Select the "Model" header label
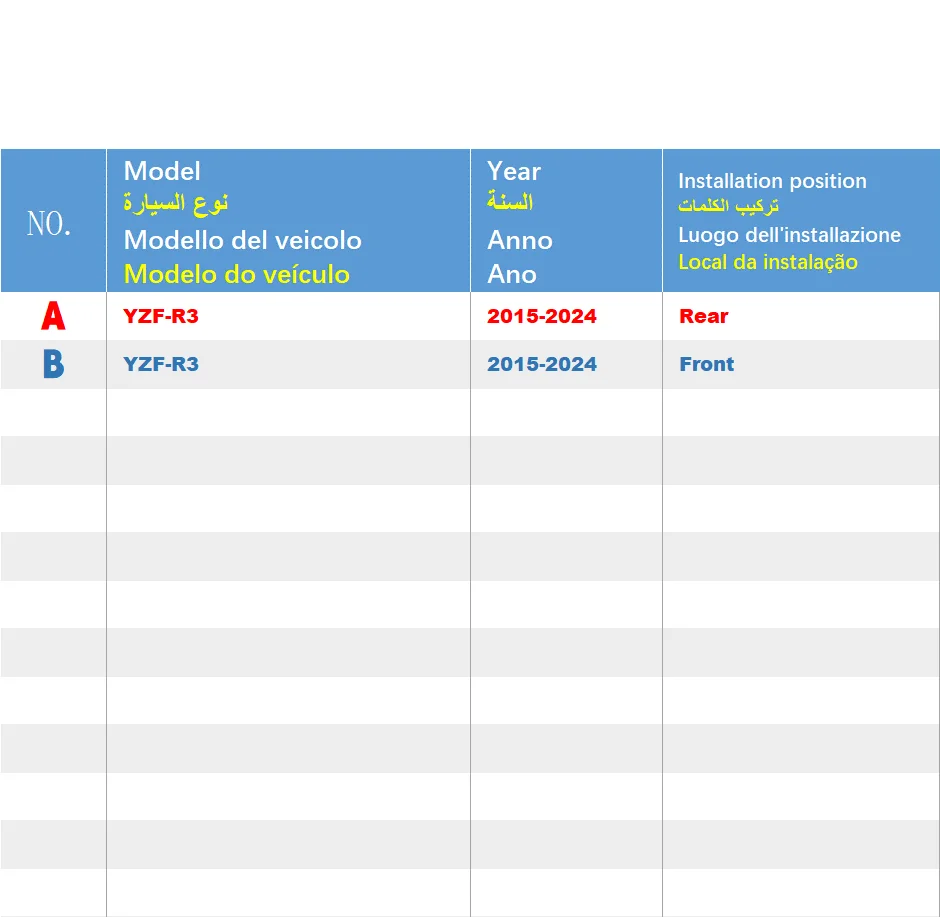940x917 pixels. tap(162, 171)
